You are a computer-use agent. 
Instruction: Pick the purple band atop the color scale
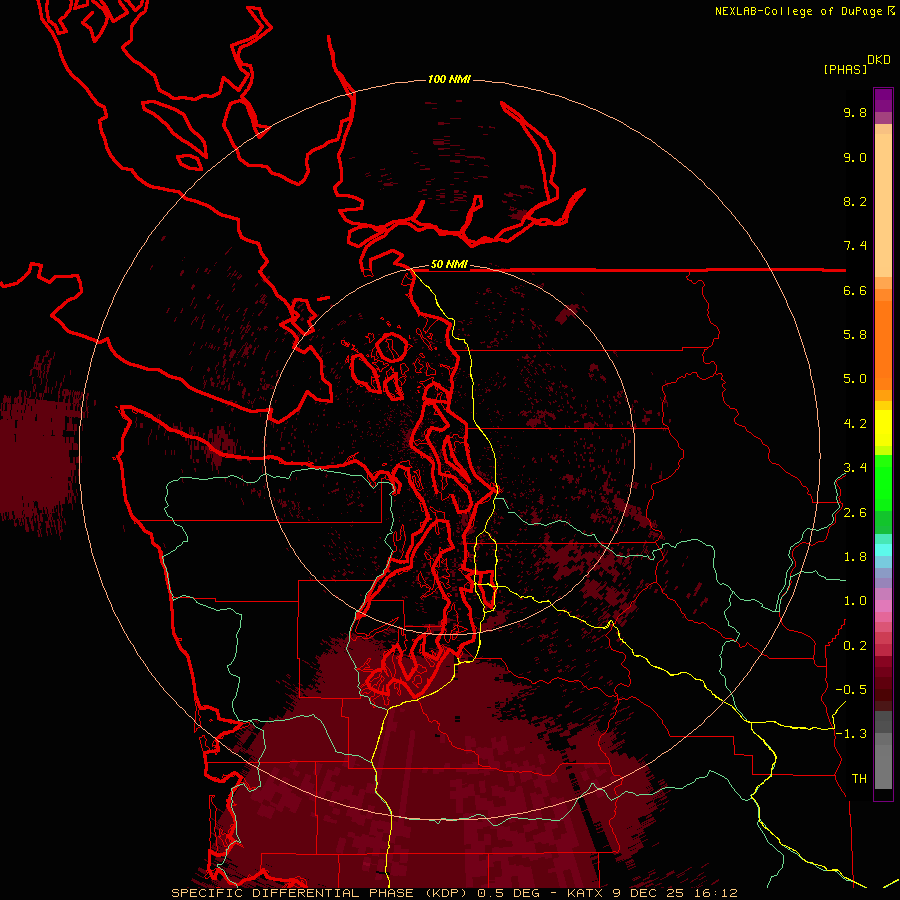(x=883, y=100)
